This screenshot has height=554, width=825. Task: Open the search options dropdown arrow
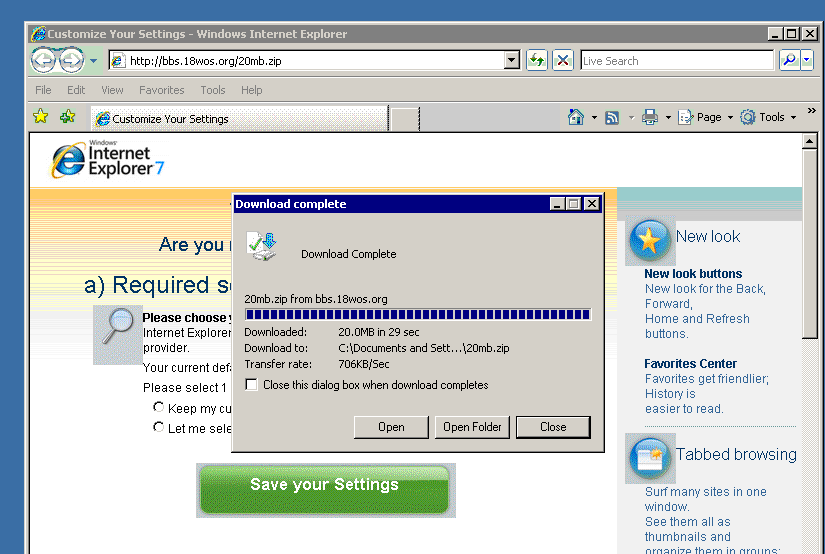click(807, 61)
